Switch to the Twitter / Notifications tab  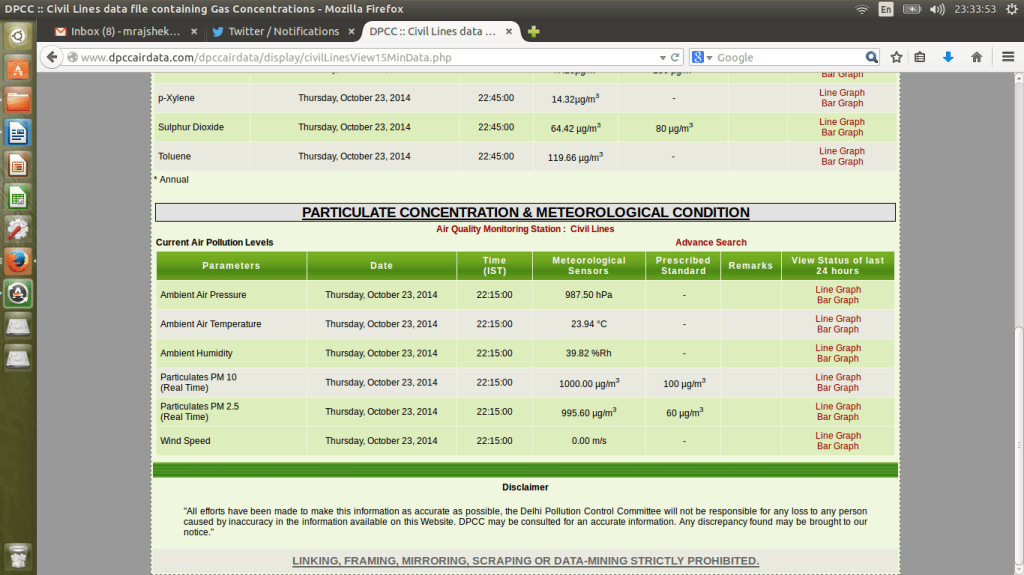click(x=283, y=32)
